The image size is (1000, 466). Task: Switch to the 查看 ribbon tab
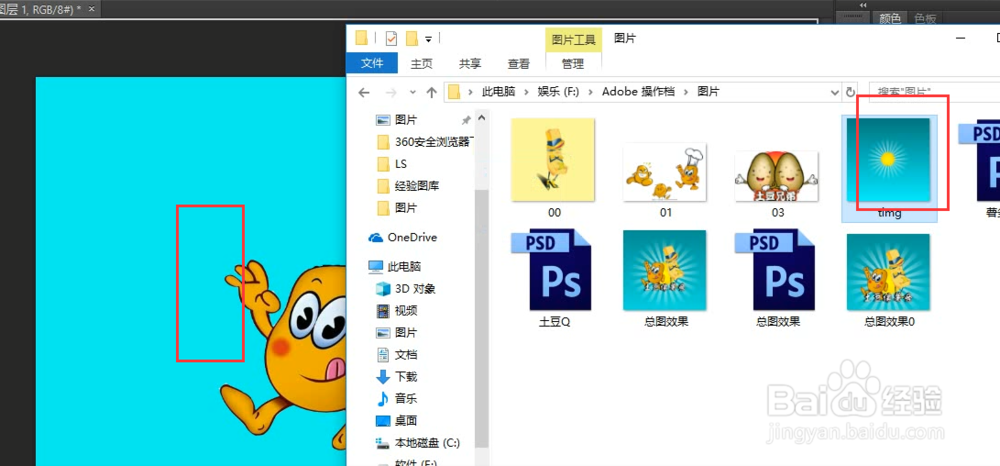tap(518, 64)
